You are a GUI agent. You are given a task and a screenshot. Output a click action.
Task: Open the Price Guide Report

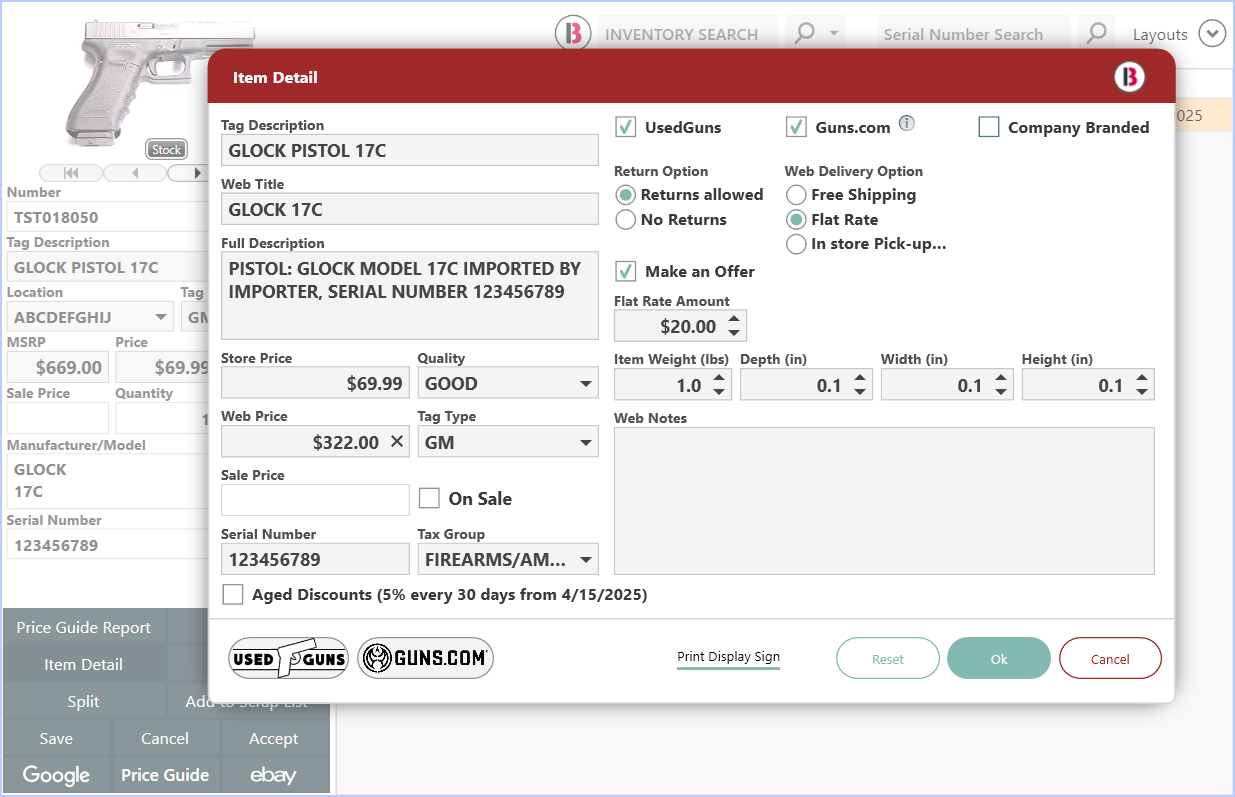click(84, 628)
